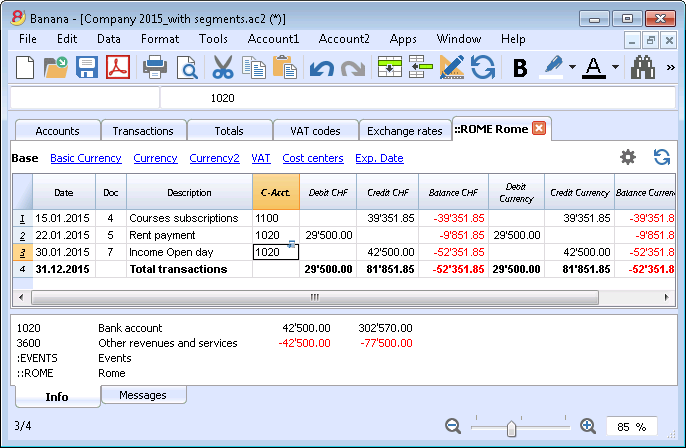Viewport: 686px width, 448px height.
Task: Open the Edit menu
Action: pyautogui.click(x=67, y=39)
